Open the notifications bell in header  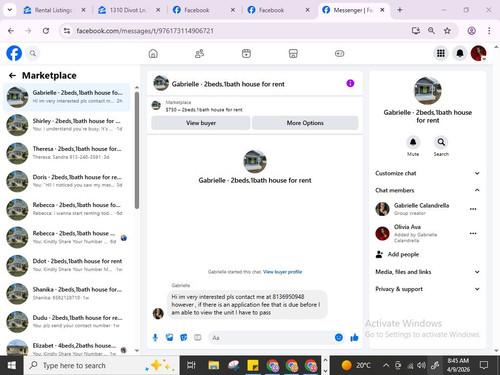(460, 53)
